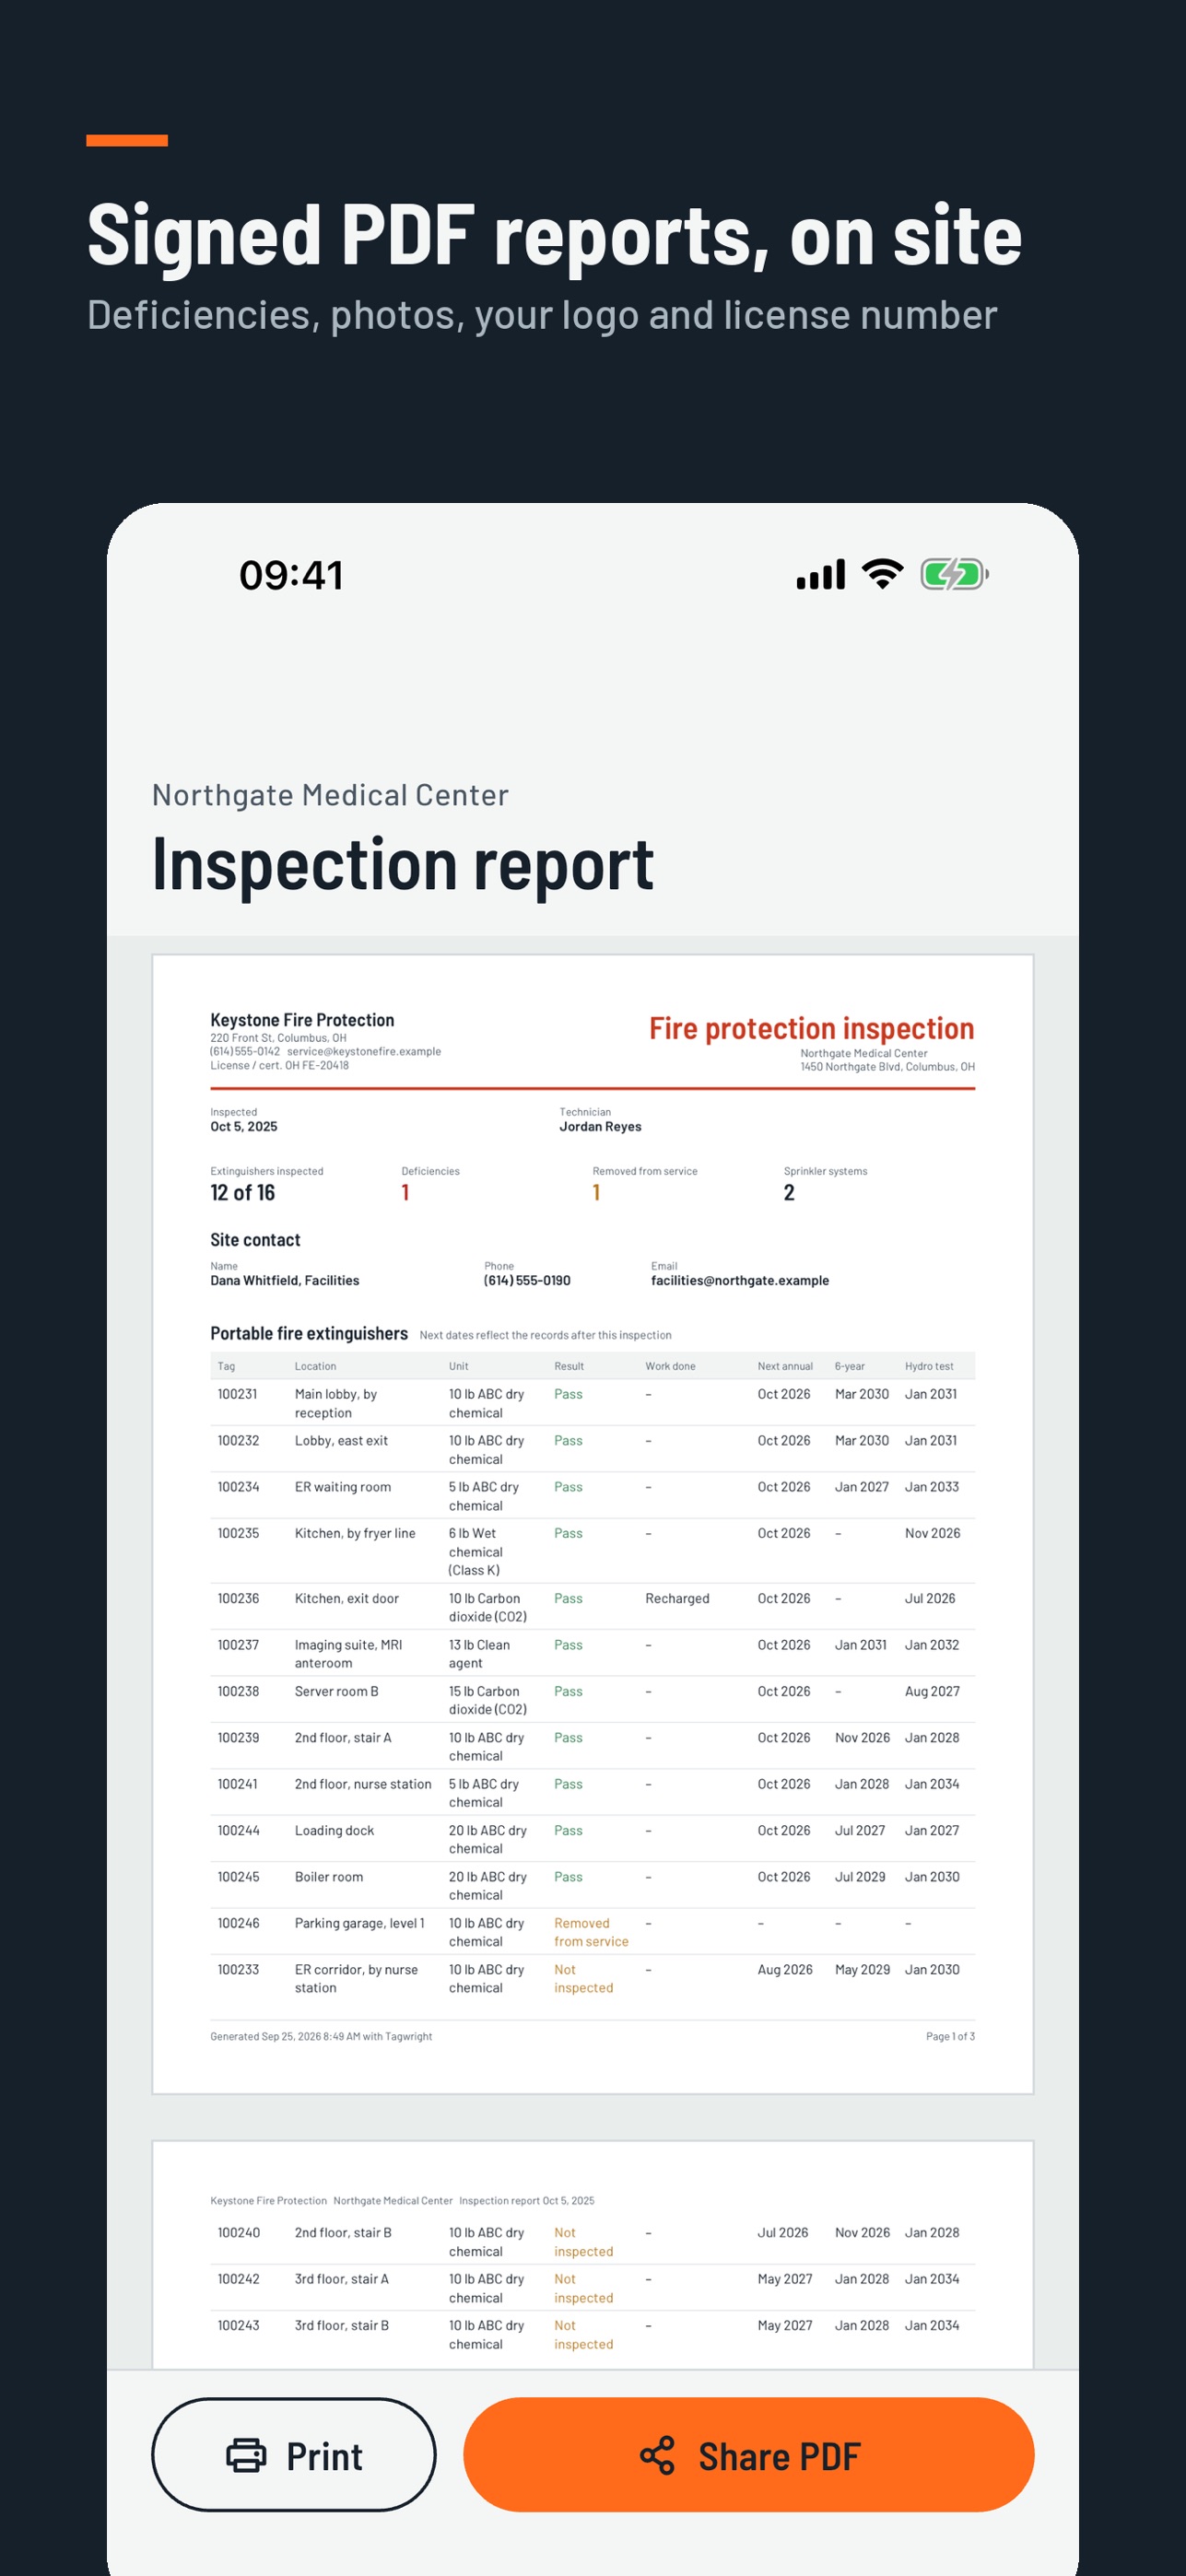
Task: Tap 'License / cert. OH FE-20418' line
Action: coord(279,1065)
